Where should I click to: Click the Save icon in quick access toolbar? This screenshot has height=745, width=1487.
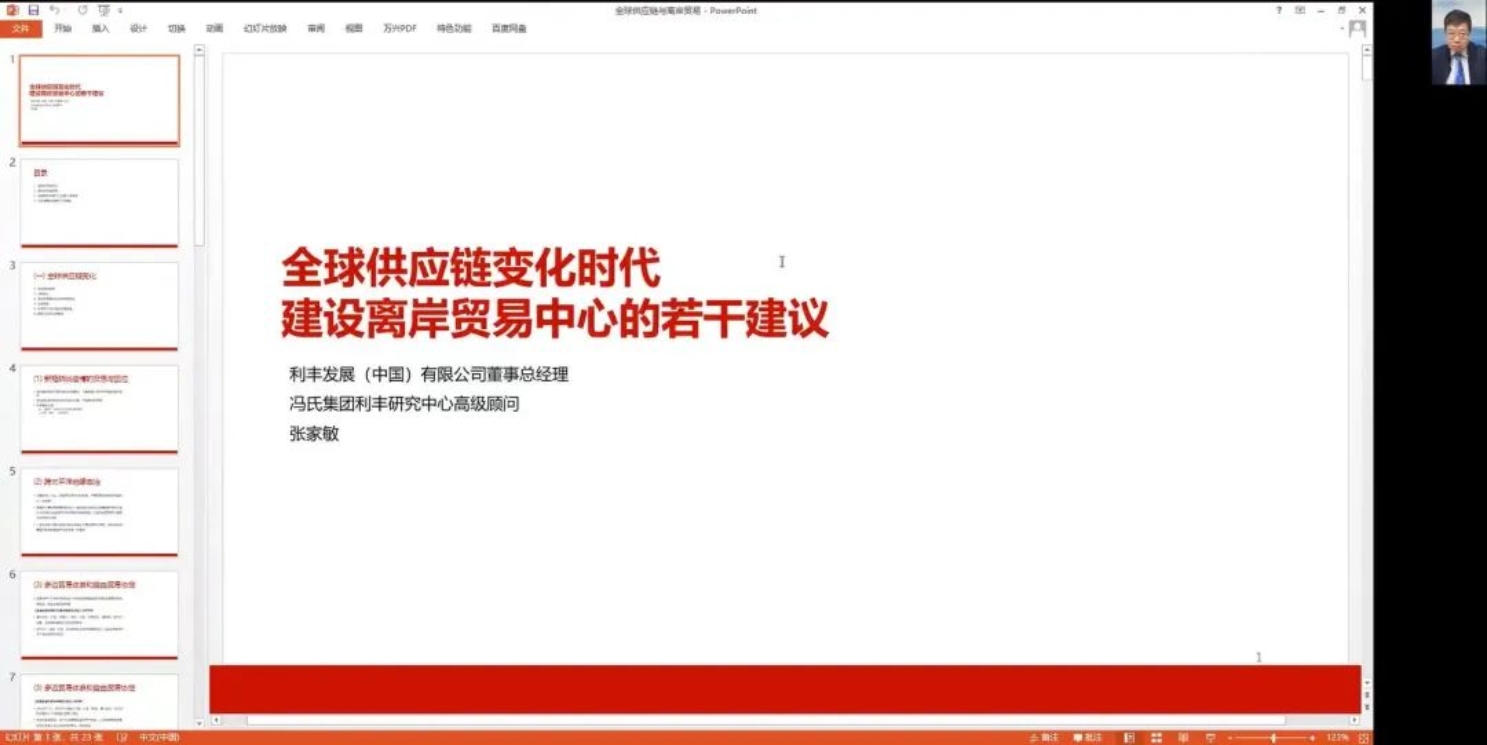point(33,10)
